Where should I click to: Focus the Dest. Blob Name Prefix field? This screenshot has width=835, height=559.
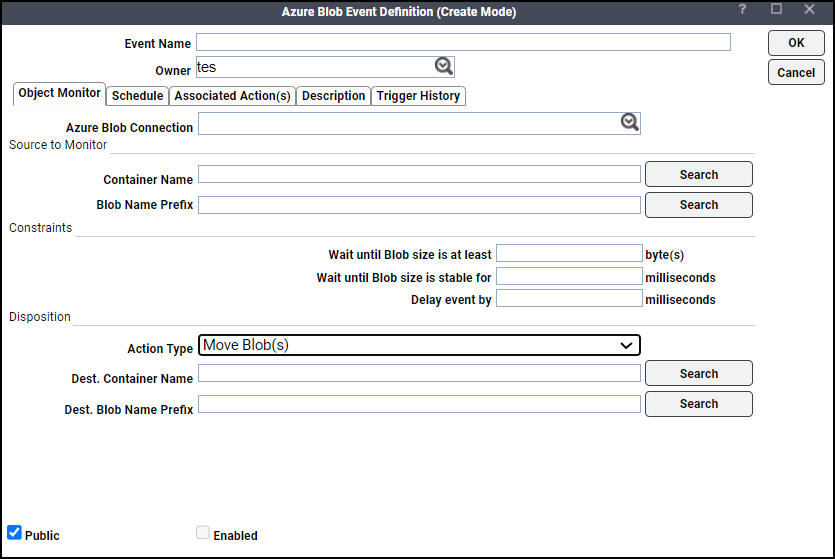(419, 404)
